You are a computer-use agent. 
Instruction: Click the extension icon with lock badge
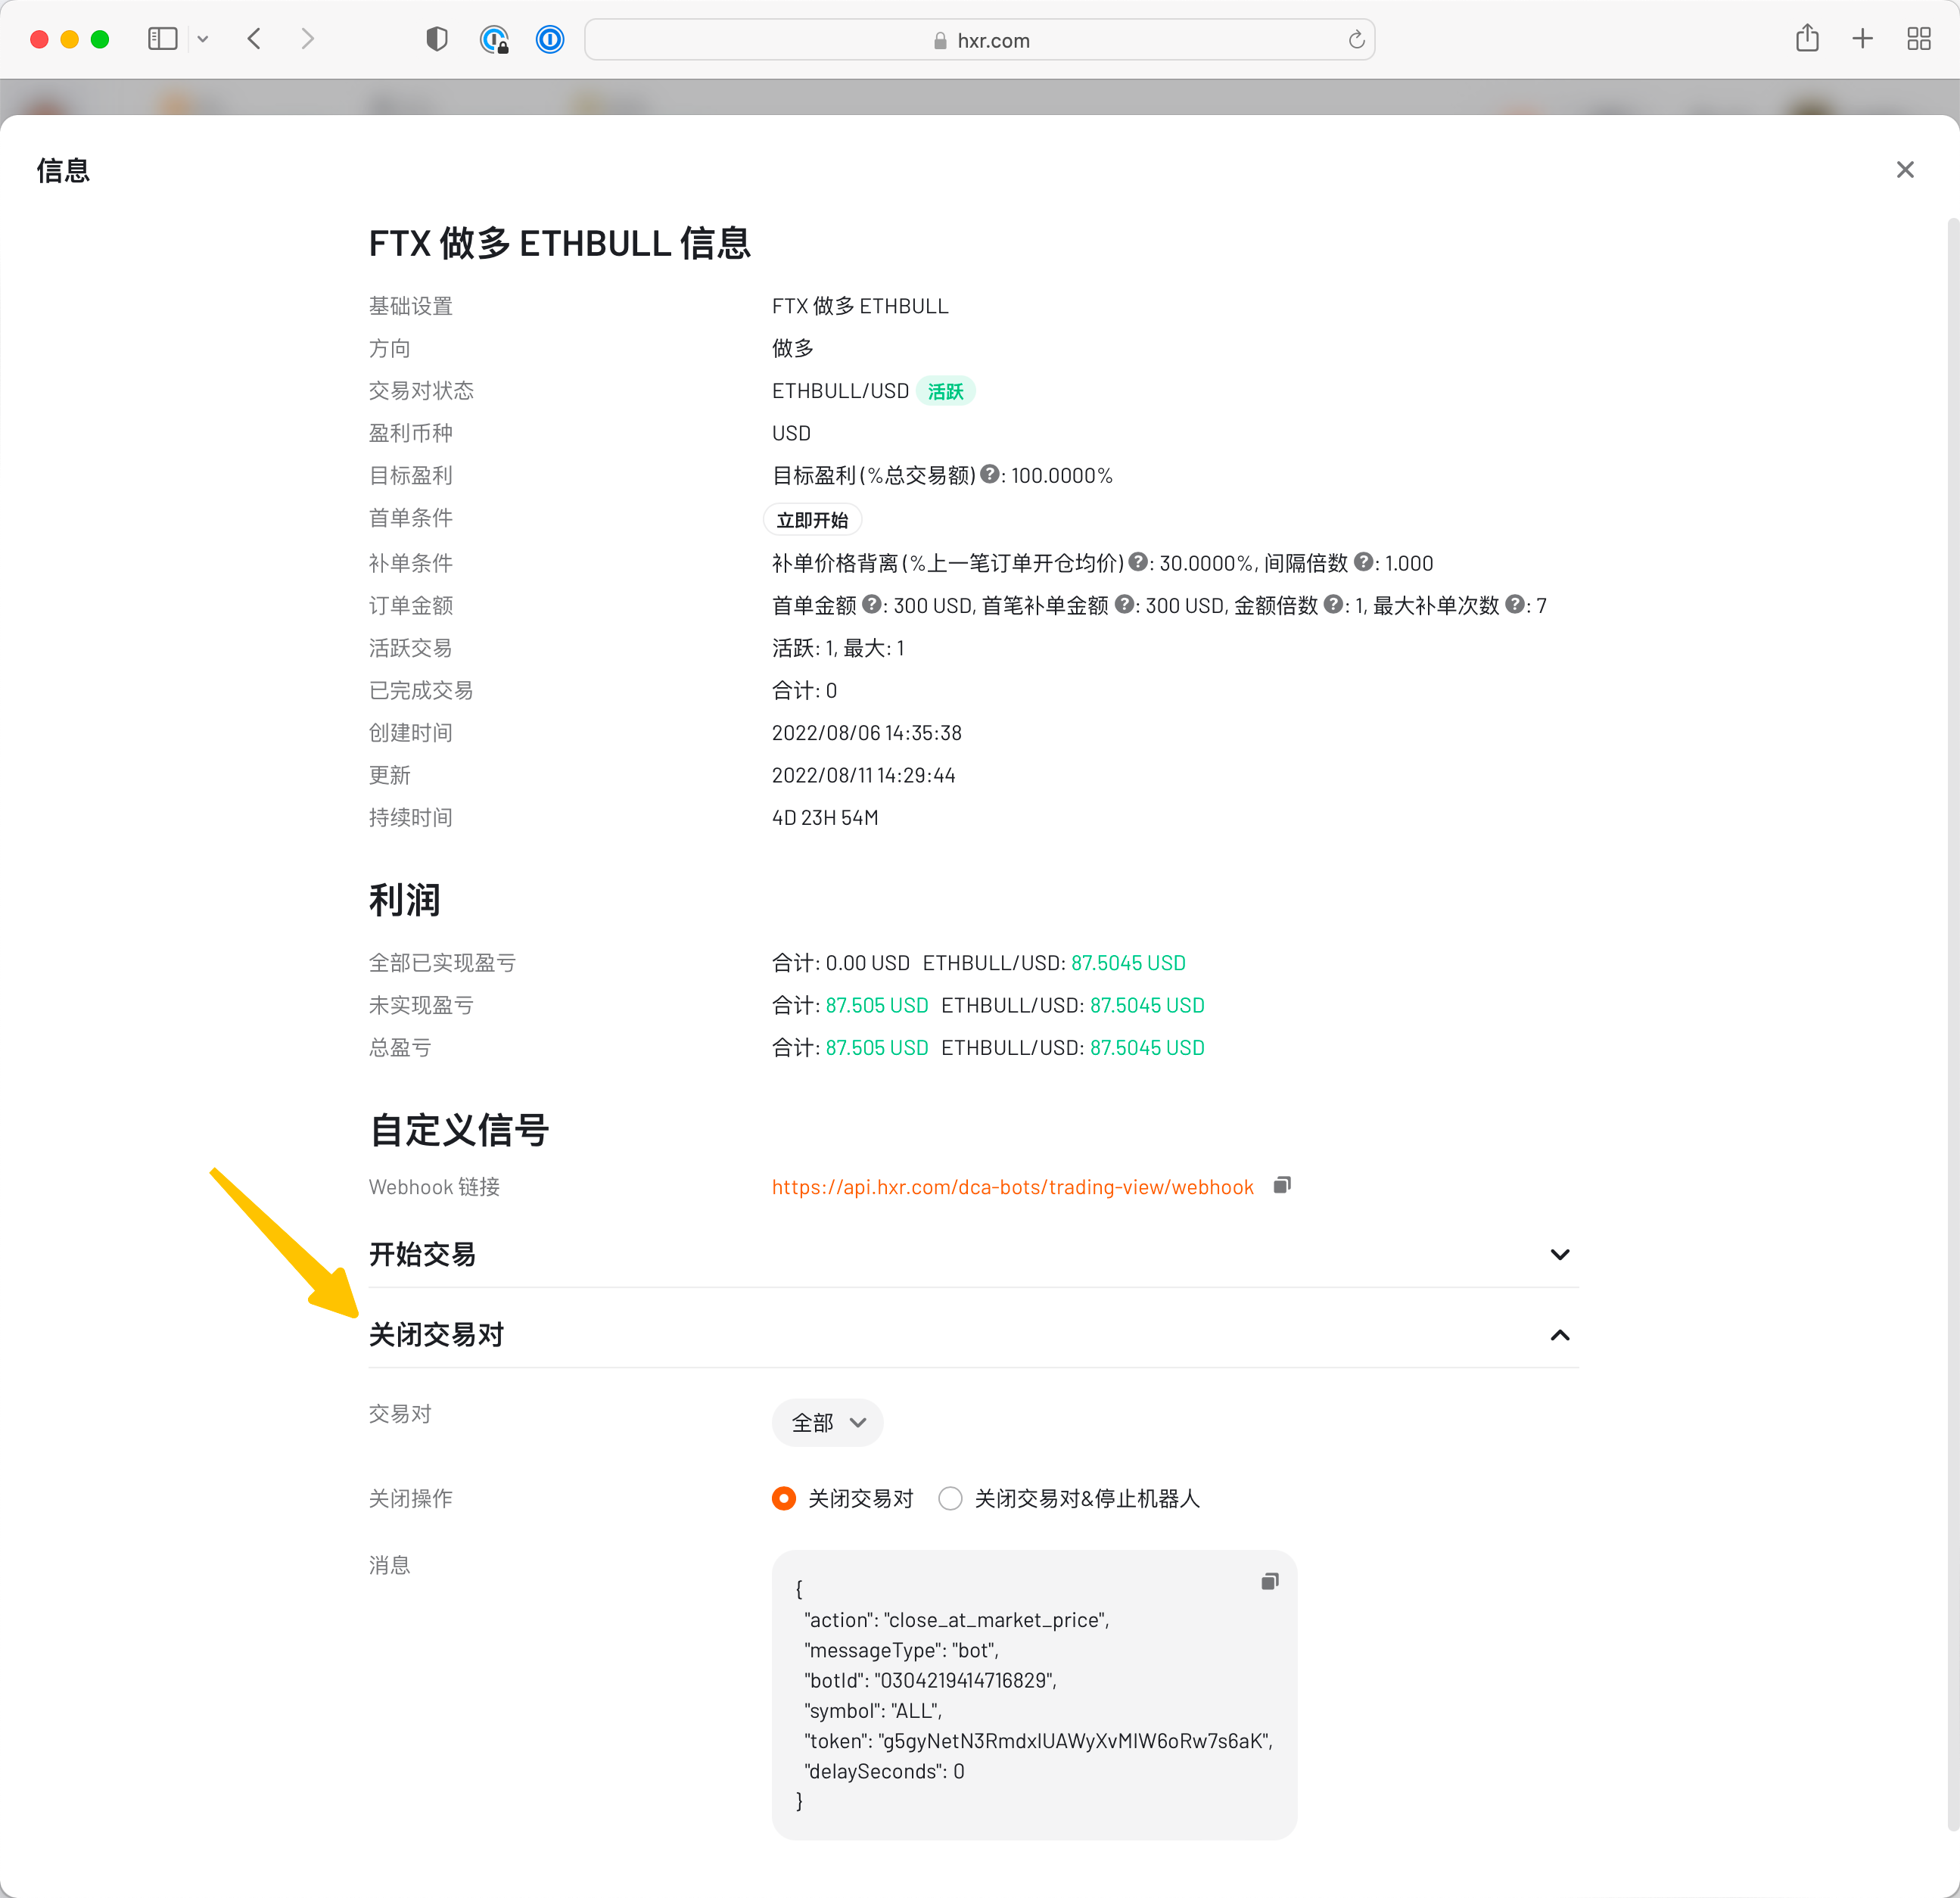[x=494, y=40]
